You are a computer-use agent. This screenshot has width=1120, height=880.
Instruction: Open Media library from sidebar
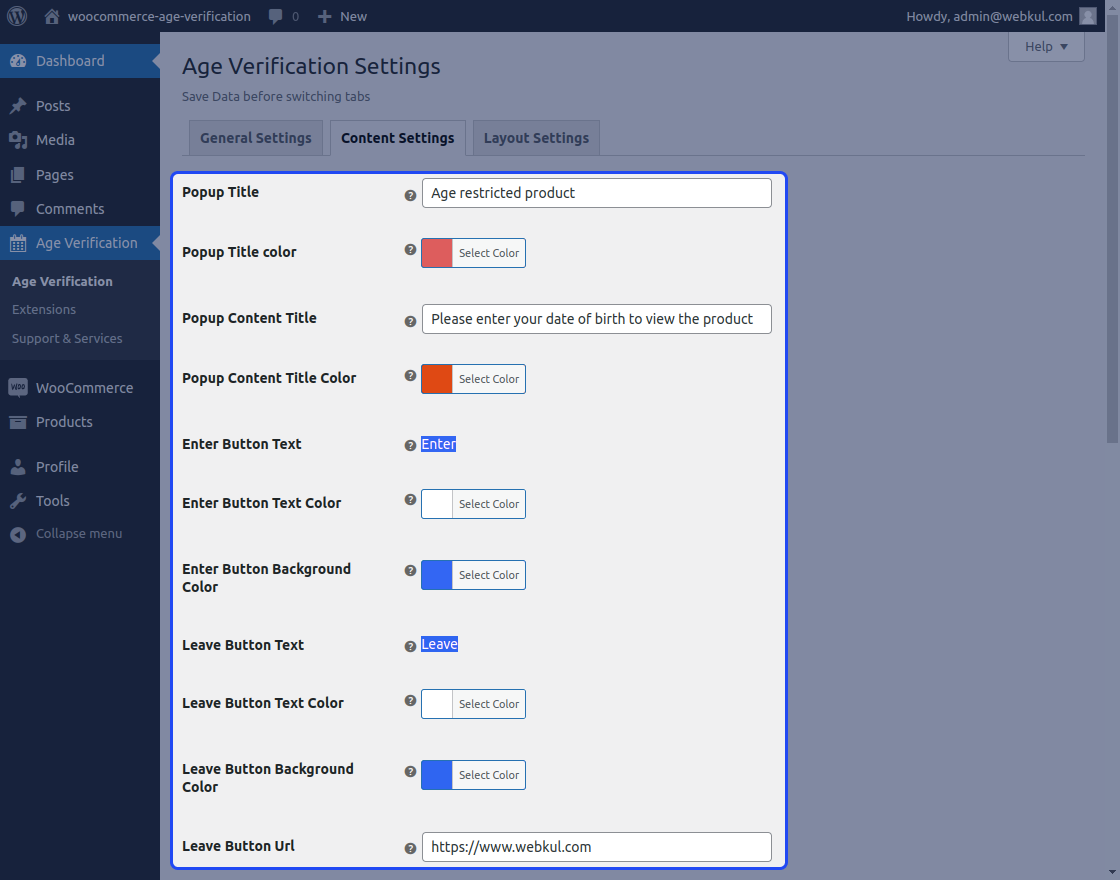pyautogui.click(x=55, y=140)
